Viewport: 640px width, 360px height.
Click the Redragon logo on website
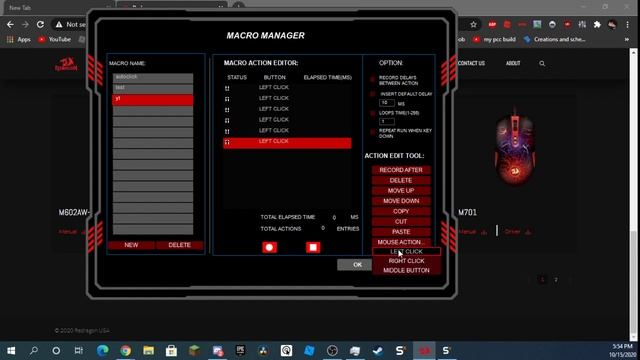tap(66, 64)
